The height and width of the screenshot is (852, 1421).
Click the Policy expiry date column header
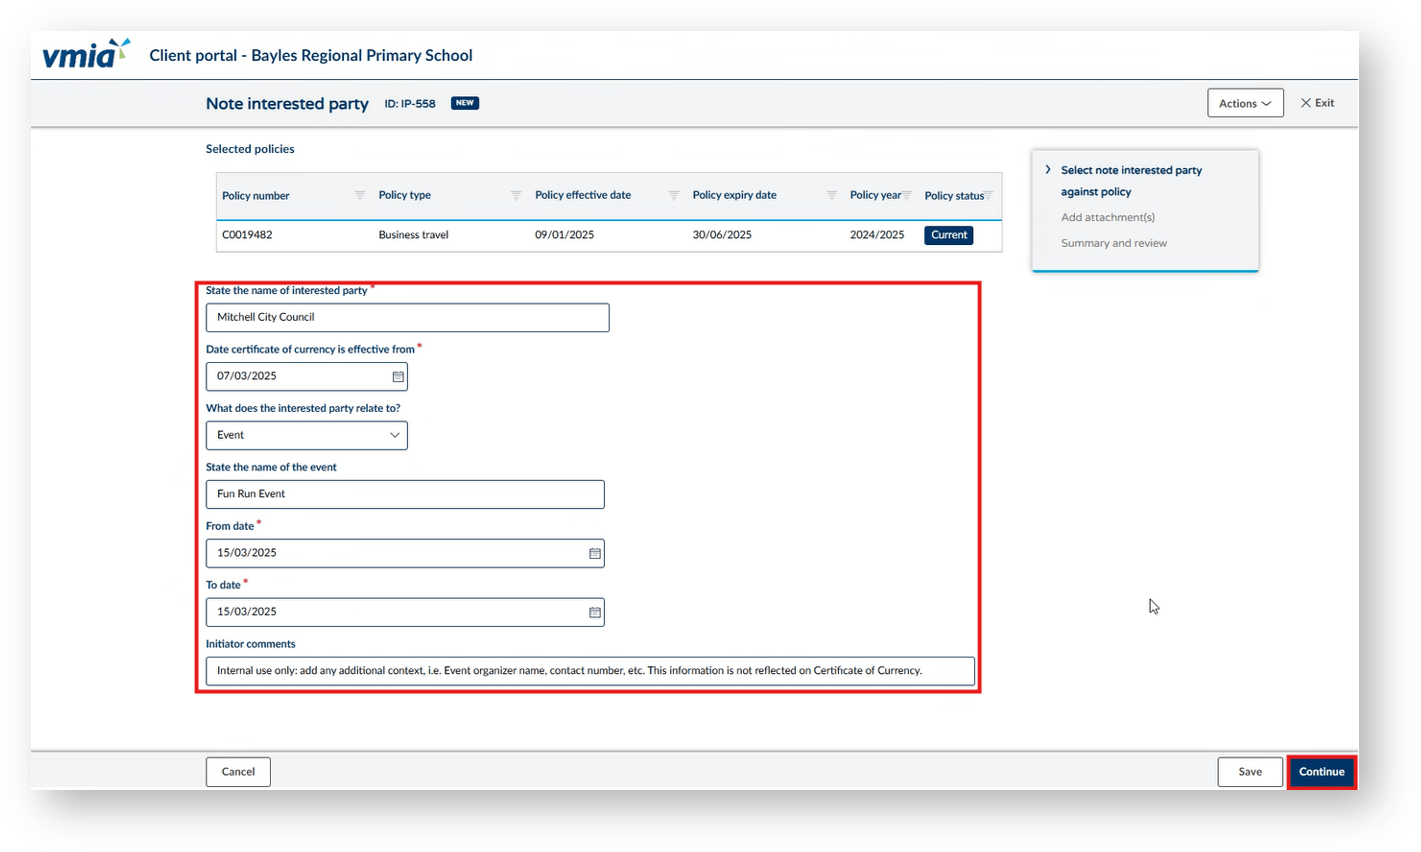coord(734,196)
